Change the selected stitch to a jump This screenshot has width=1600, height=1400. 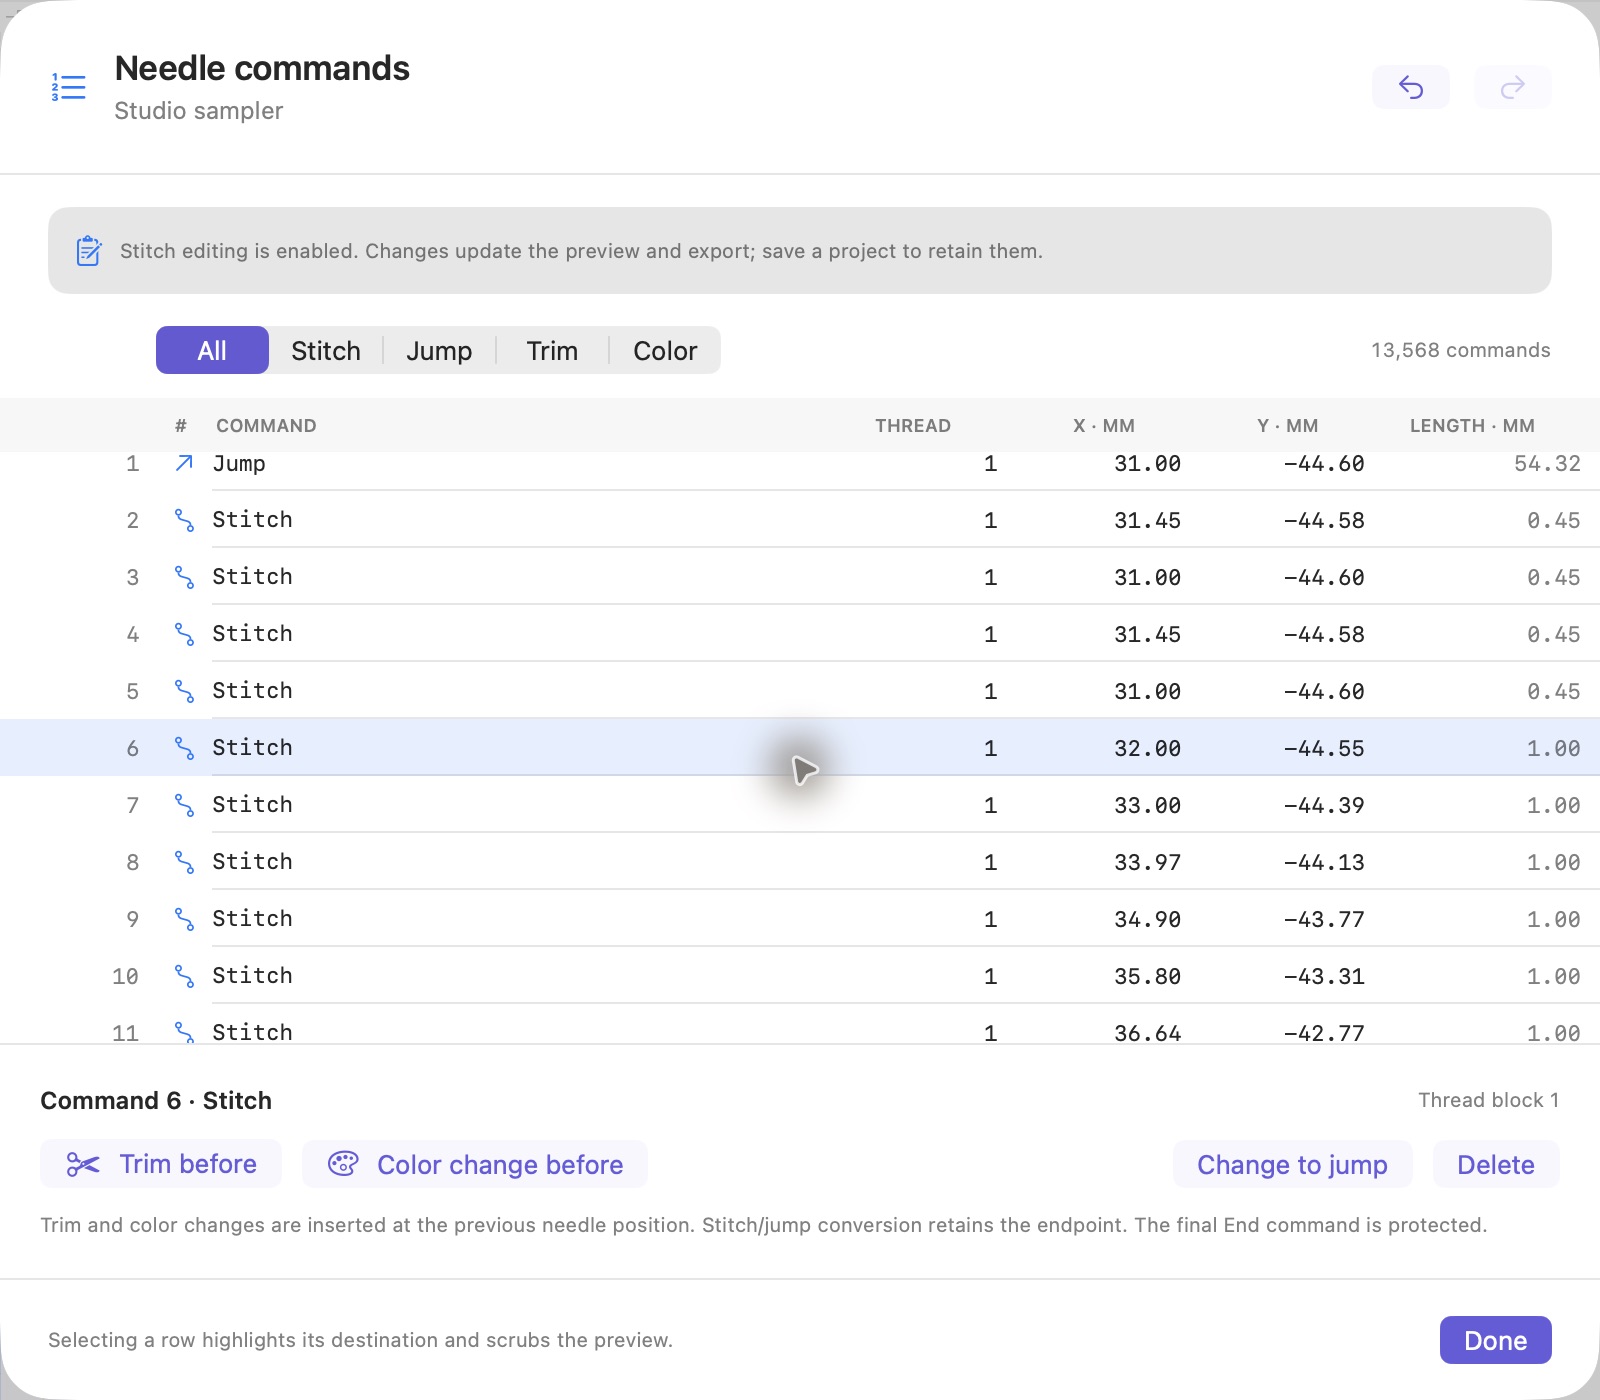click(x=1292, y=1164)
